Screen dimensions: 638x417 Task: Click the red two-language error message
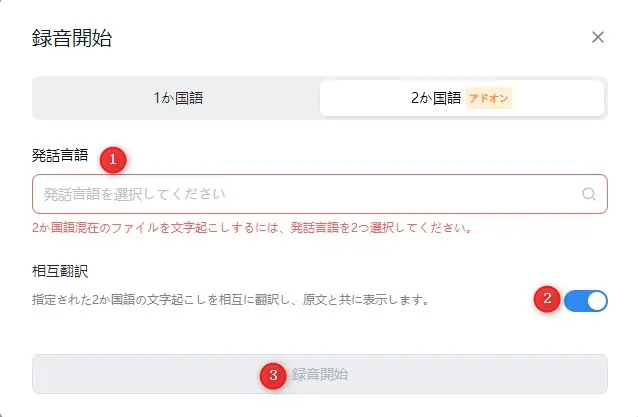[251, 228]
